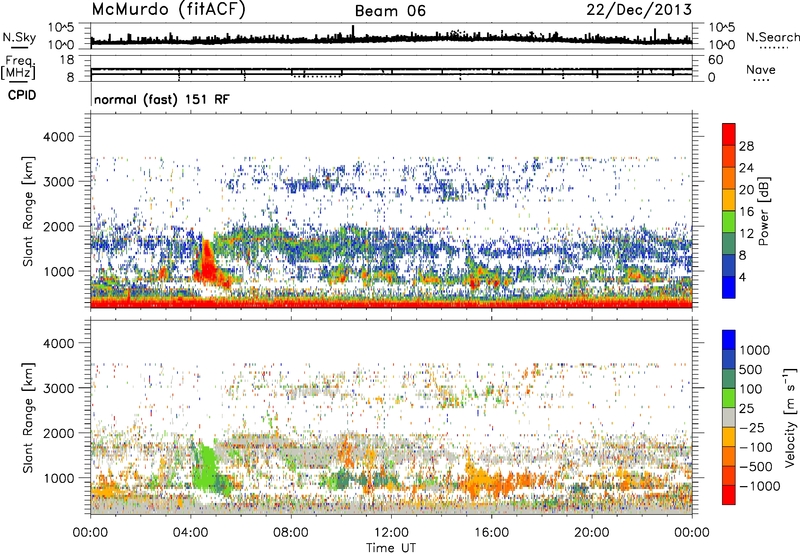800x554 pixels.
Task: Select the "04:00" time tick label
Action: 191,533
